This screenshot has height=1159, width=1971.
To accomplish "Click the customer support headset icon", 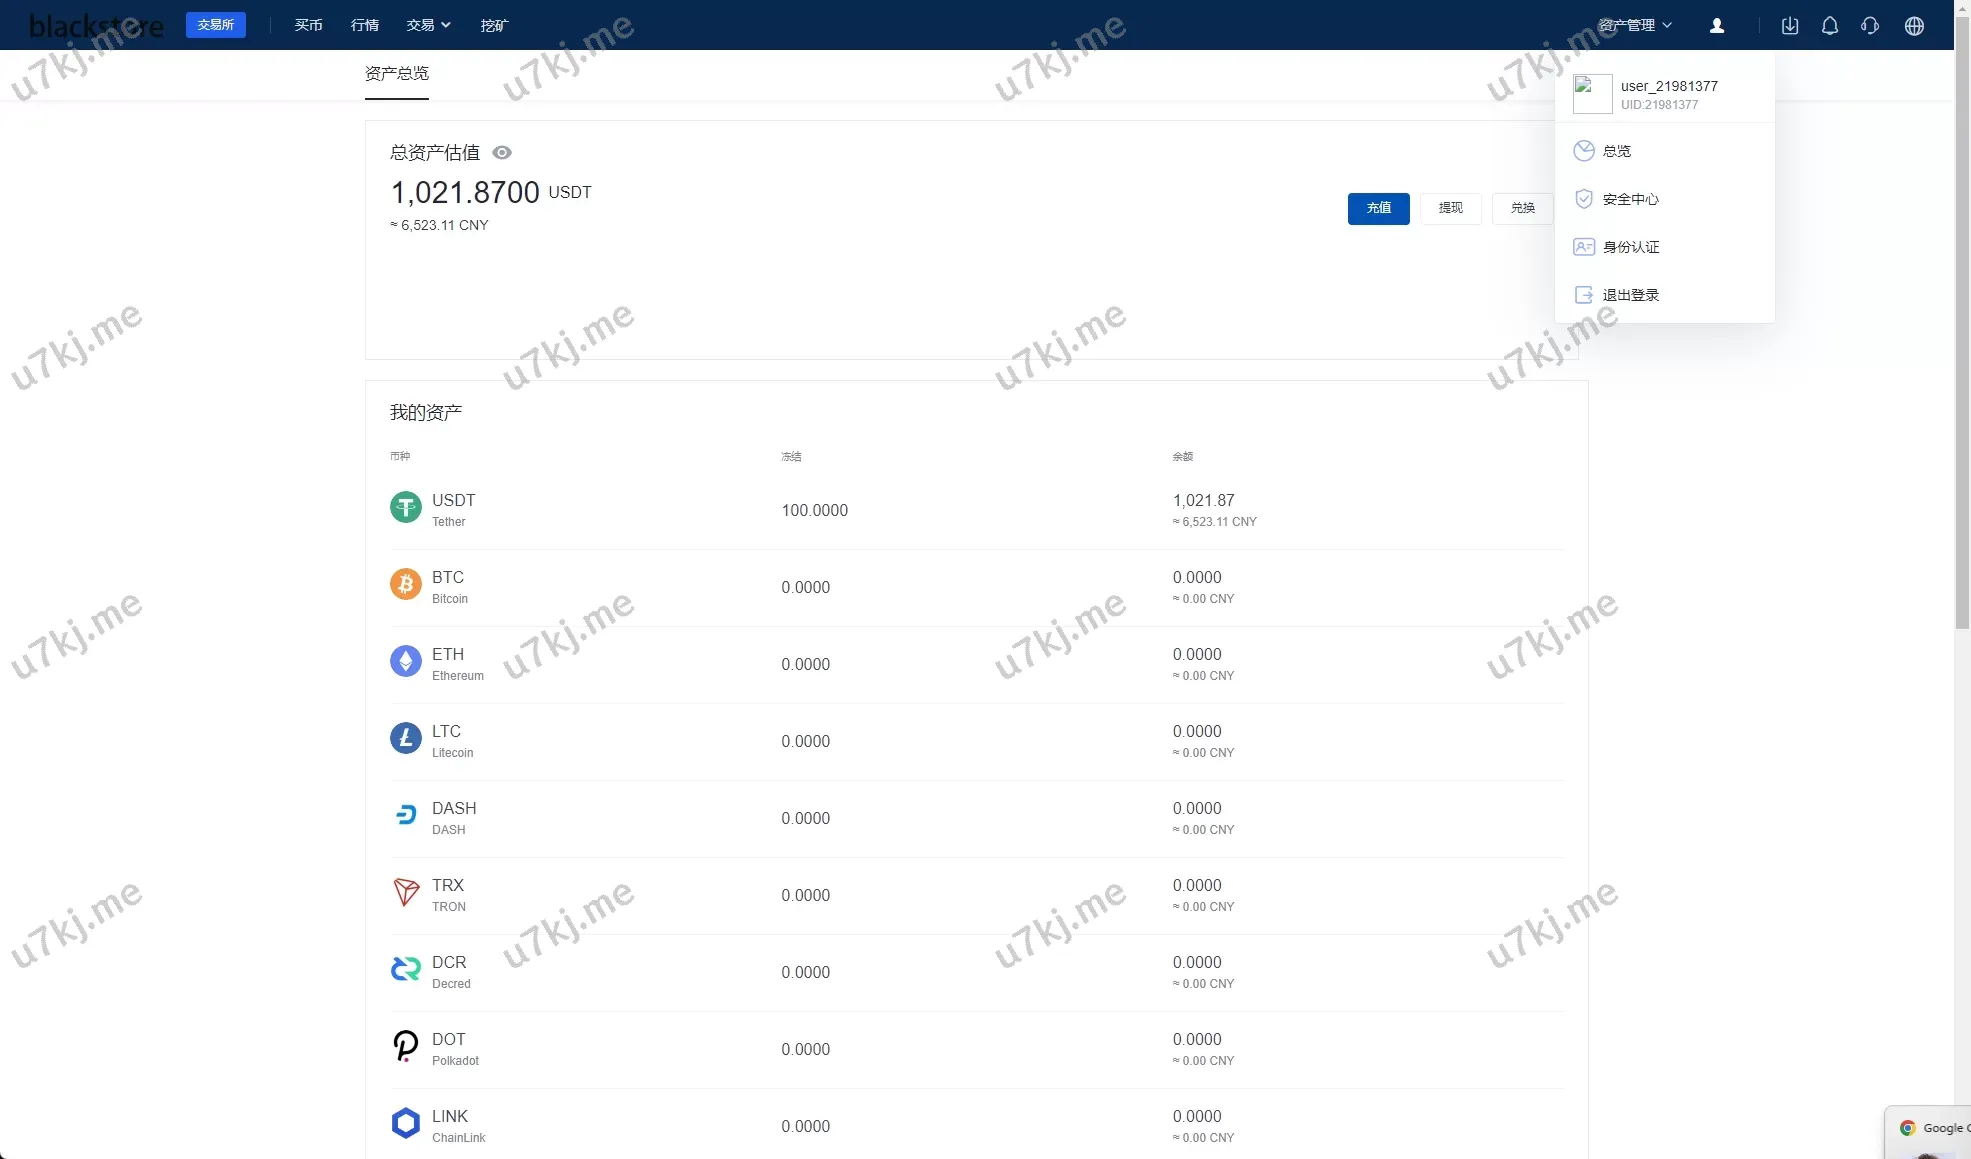I will 1870,26.
